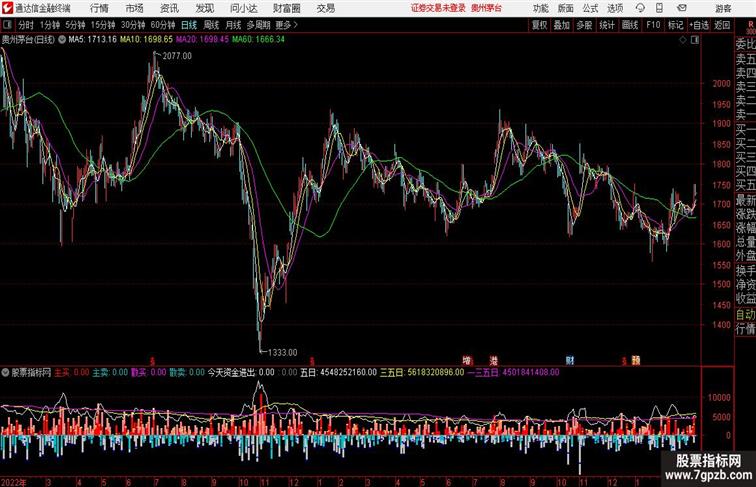Open the 功能 menu
The height and width of the screenshot is (487, 756).
(540, 8)
